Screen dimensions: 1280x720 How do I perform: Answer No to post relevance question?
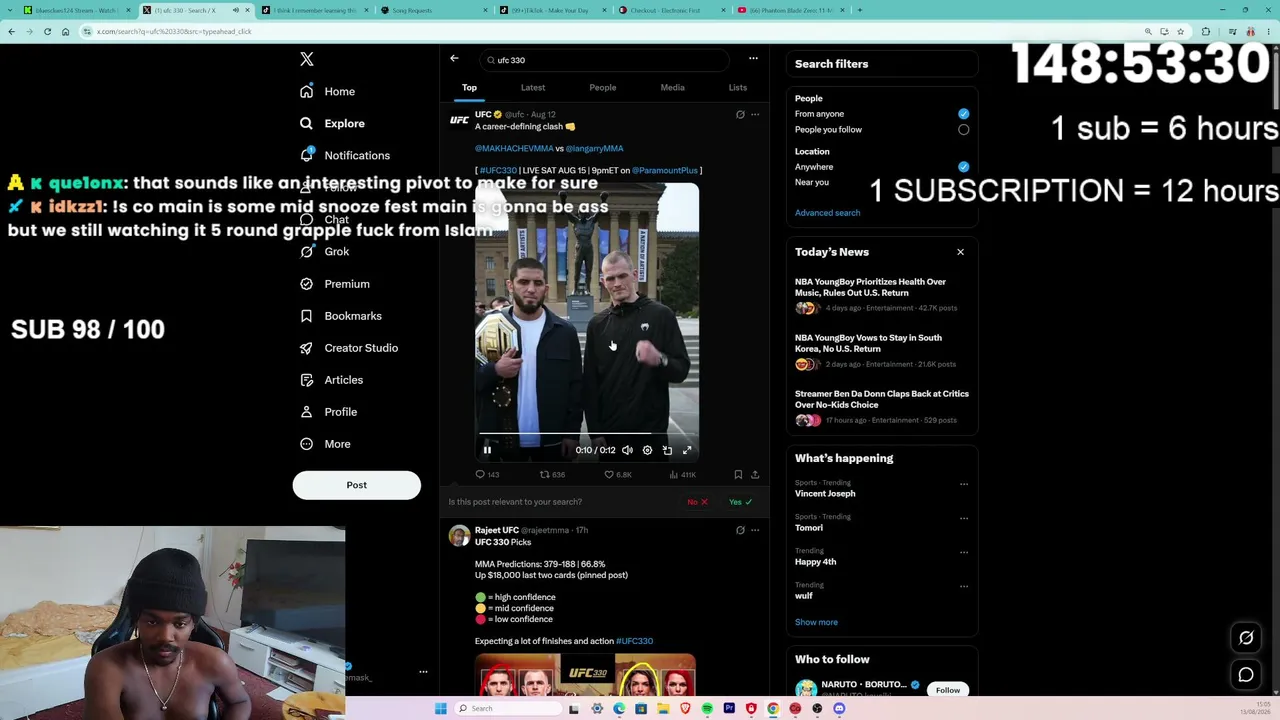pyautogui.click(x=698, y=502)
